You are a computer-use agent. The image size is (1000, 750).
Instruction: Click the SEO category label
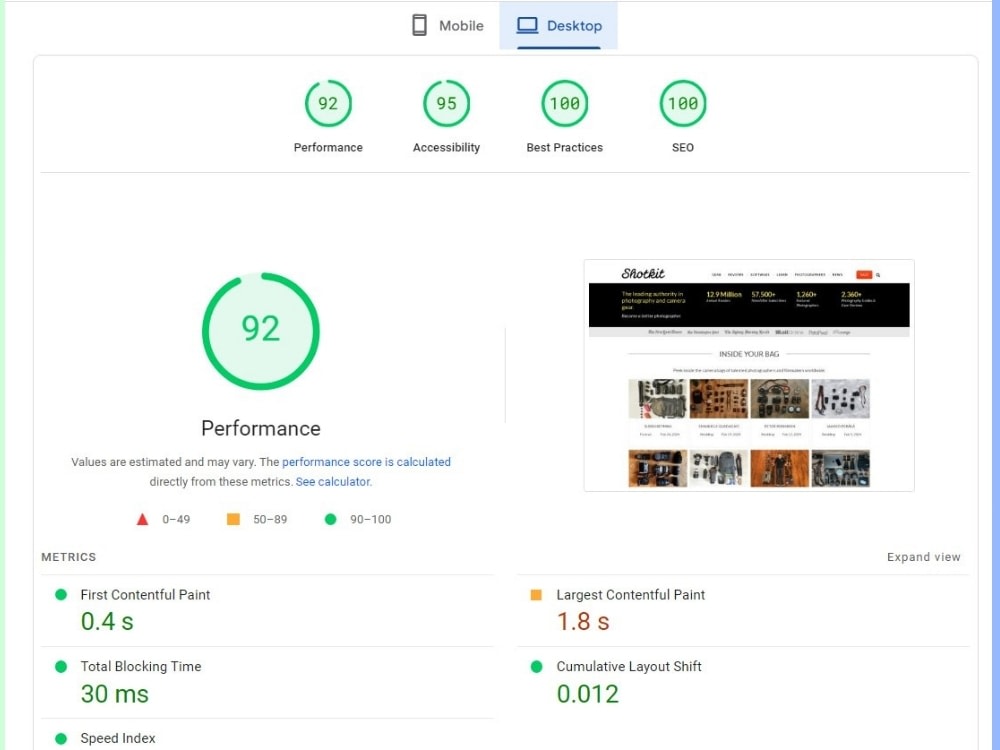point(682,147)
